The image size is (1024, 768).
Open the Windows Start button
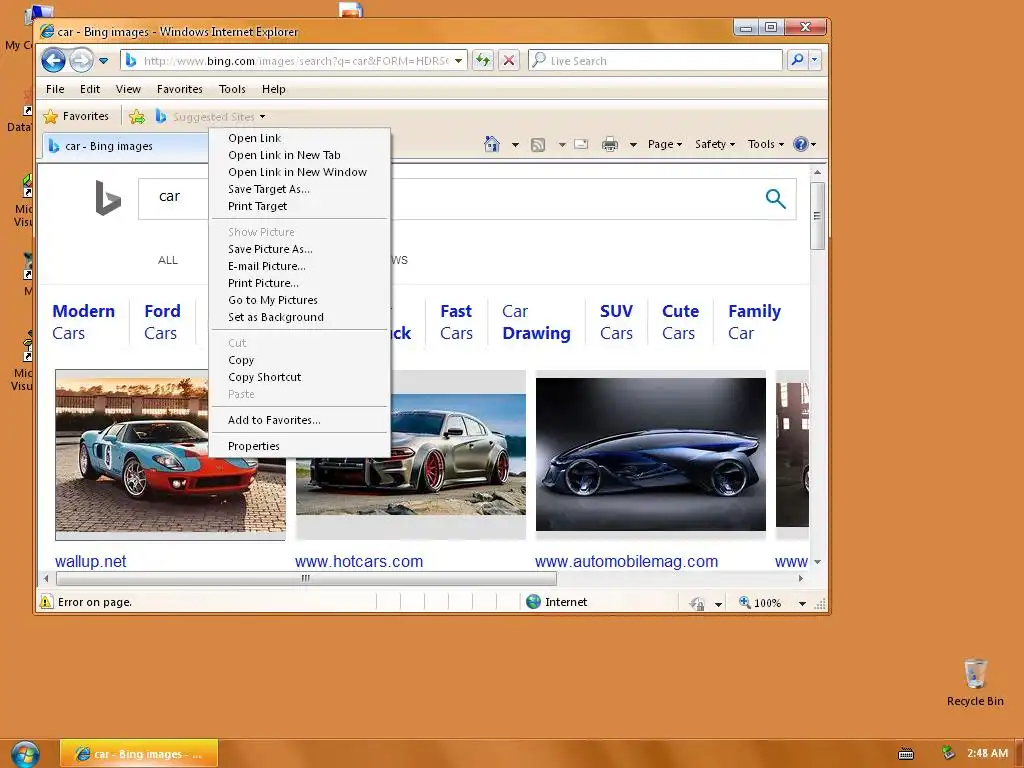(x=25, y=754)
